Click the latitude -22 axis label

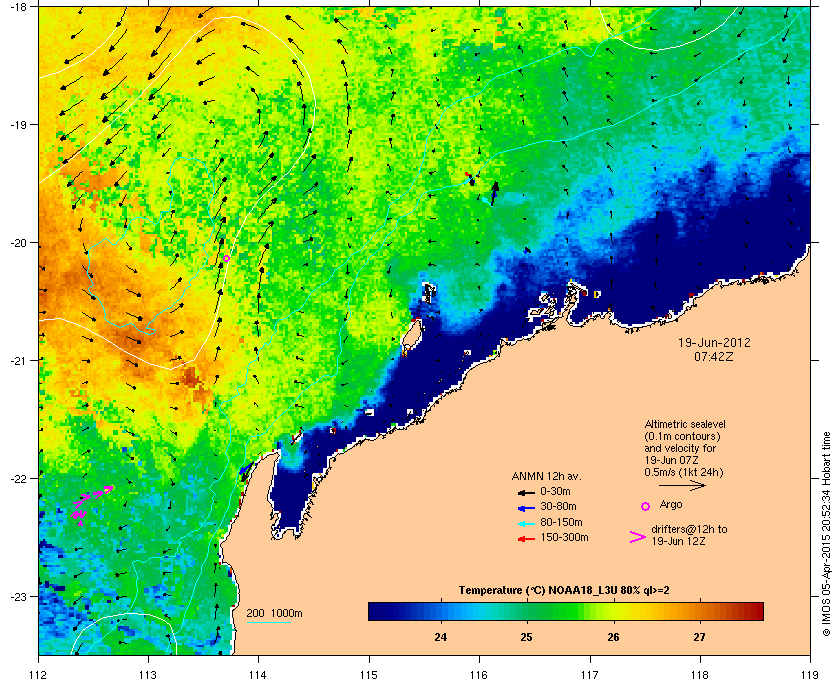(x=18, y=478)
